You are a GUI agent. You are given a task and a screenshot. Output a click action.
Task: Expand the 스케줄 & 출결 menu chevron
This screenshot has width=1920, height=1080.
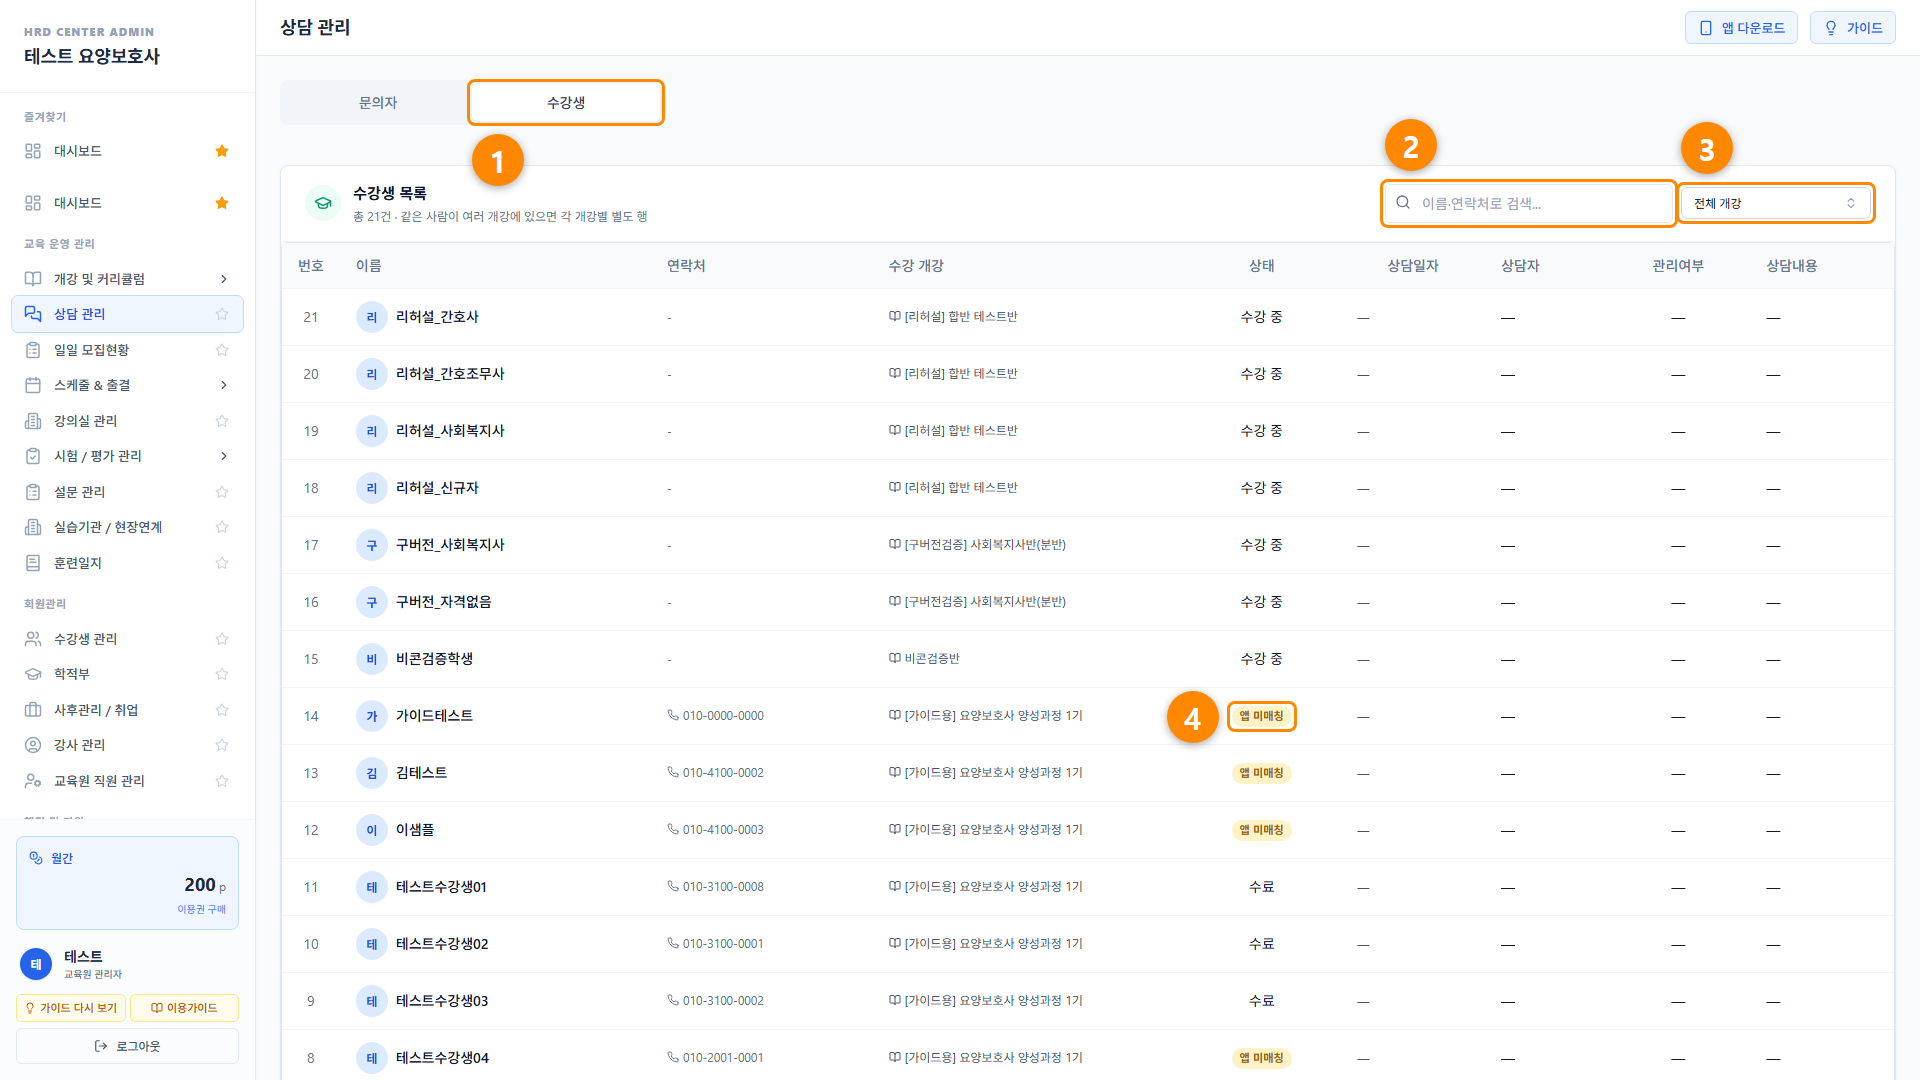click(x=223, y=385)
